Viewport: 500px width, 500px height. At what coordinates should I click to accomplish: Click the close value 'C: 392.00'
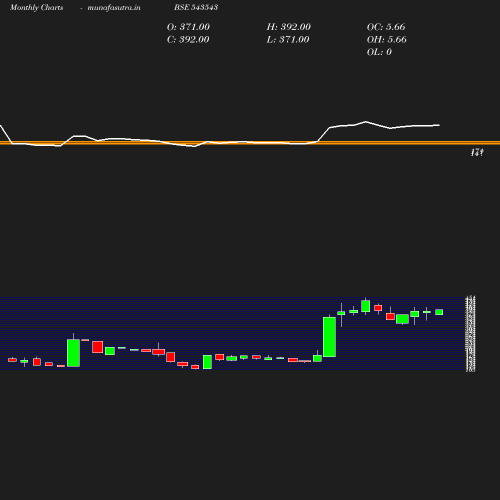[188, 40]
